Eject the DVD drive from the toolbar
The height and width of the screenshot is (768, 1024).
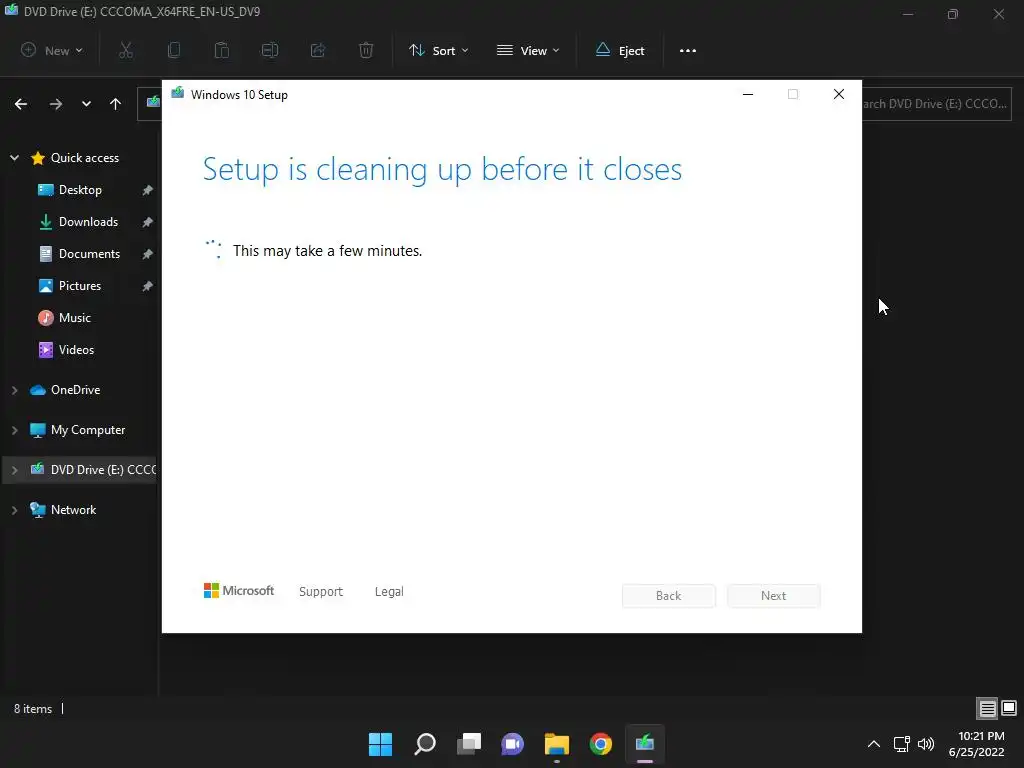pos(620,50)
